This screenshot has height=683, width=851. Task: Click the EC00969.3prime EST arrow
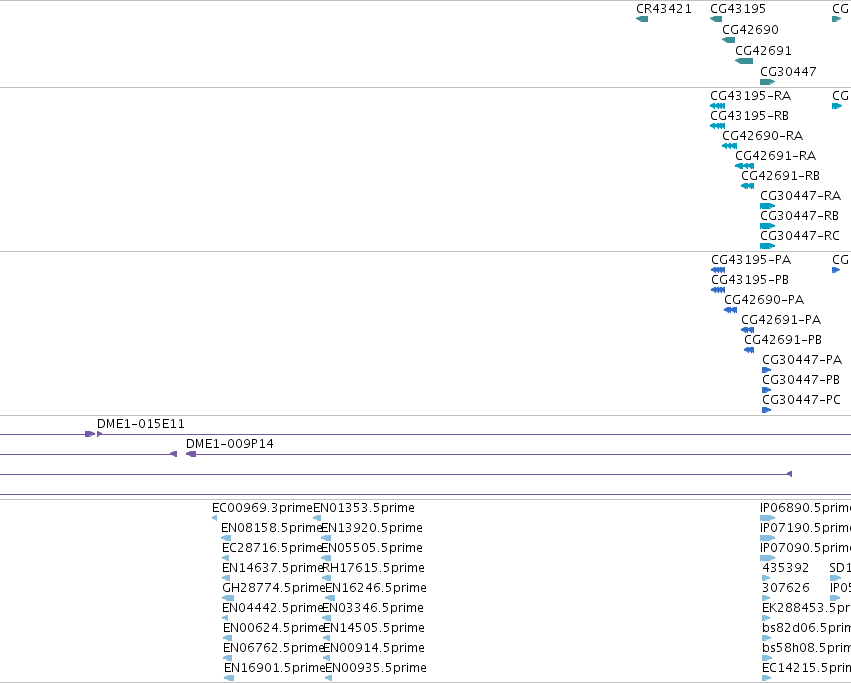pyautogui.click(x=214, y=518)
